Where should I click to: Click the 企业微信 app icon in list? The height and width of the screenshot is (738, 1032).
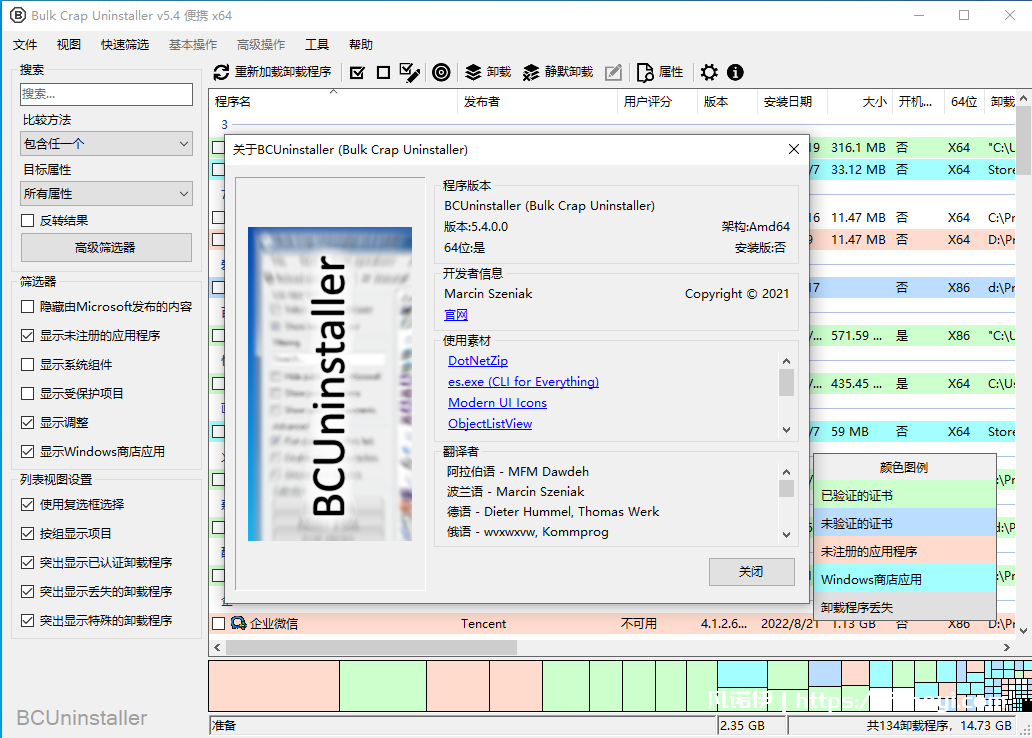(x=238, y=623)
